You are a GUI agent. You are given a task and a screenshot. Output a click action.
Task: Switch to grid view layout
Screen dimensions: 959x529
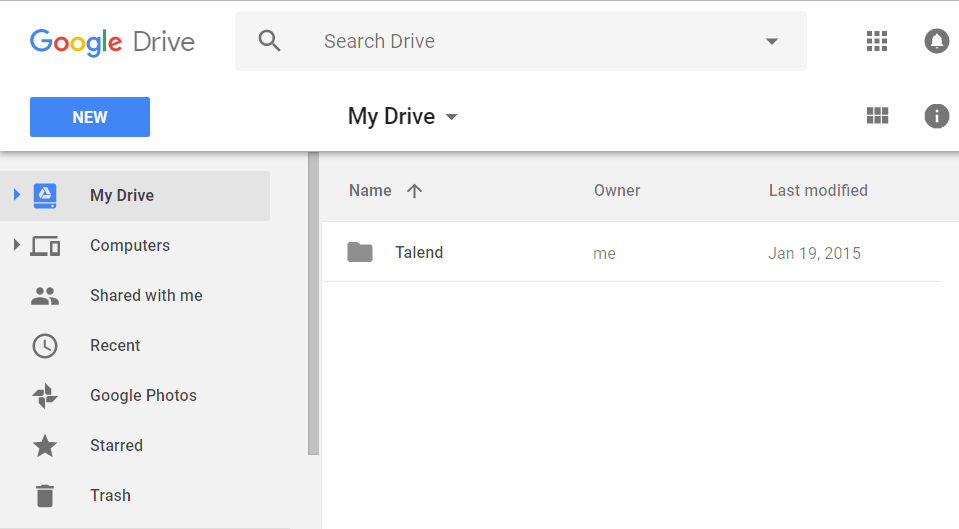coord(877,116)
